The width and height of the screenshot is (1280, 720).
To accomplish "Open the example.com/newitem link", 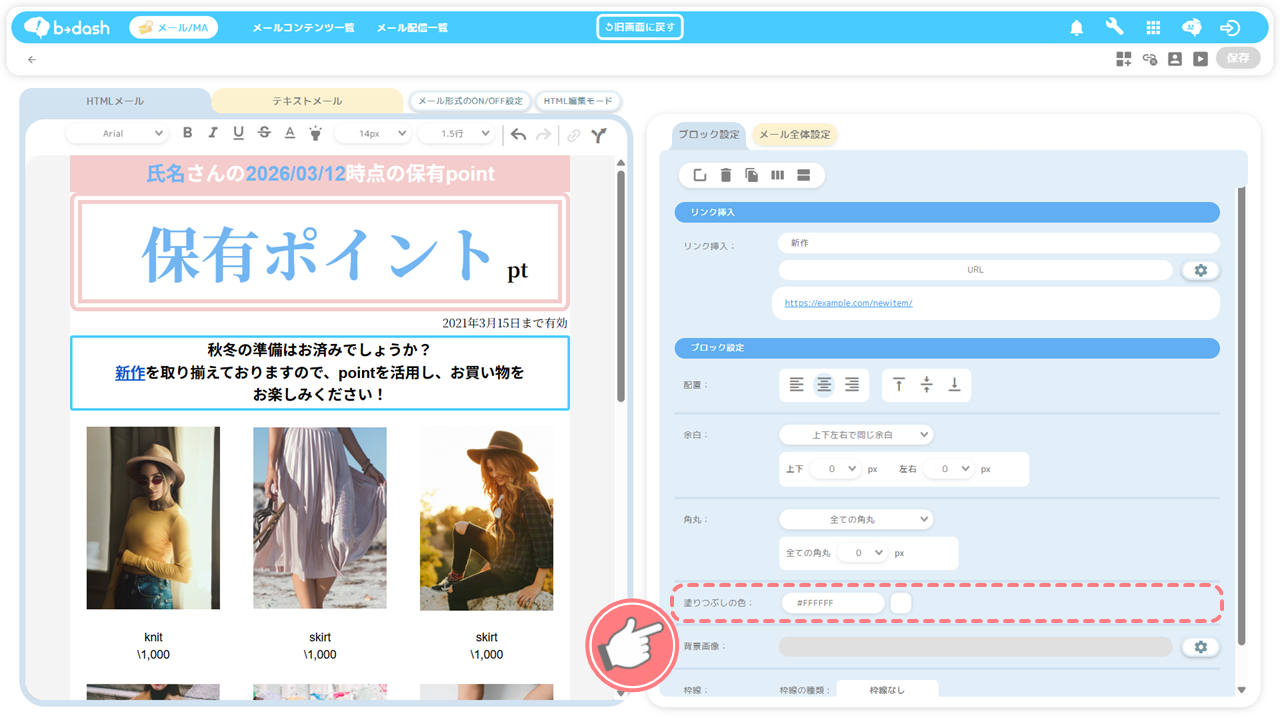I will pos(848,303).
